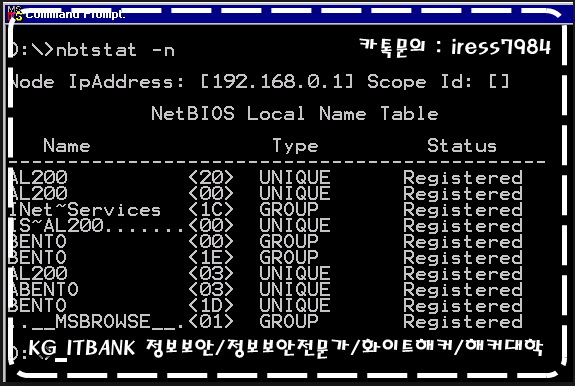Click the Command Prompt title bar text
The height and width of the screenshot is (386, 575).
(x=76, y=15)
